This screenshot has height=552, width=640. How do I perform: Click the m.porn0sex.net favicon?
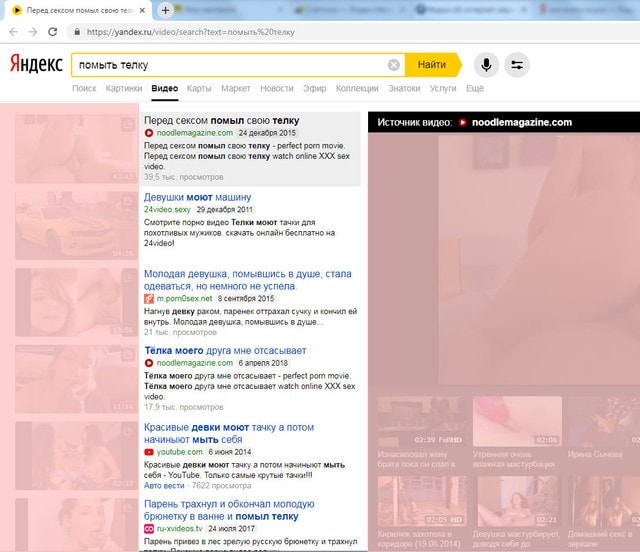point(149,298)
